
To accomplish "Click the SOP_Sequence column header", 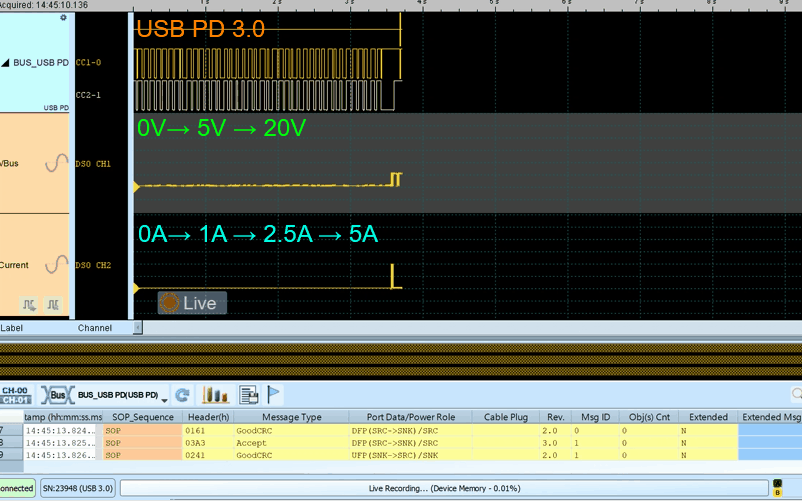I will pos(142,417).
